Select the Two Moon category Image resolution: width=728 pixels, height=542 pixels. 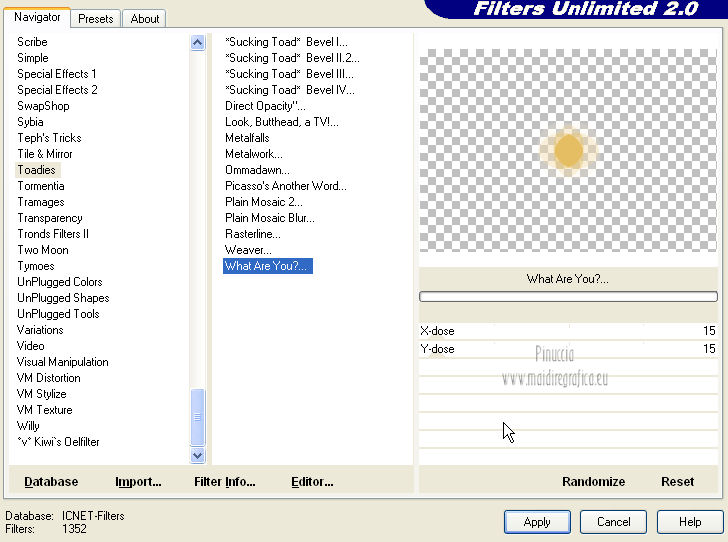[x=43, y=250]
